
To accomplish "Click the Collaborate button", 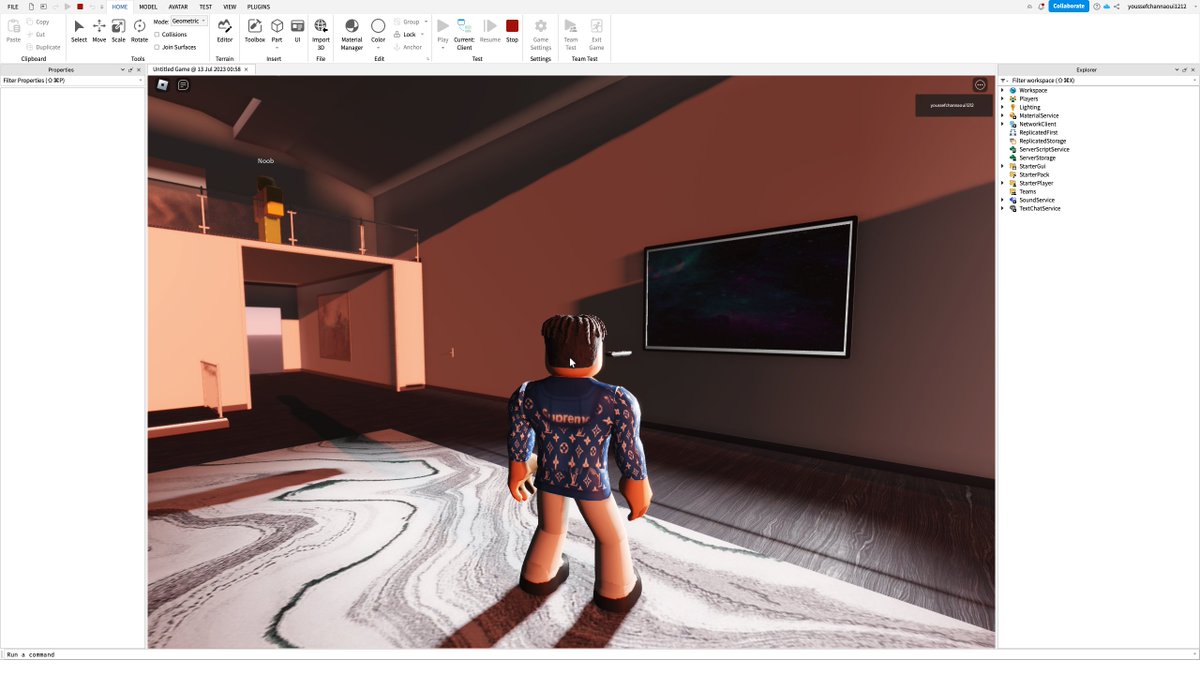I will [1068, 6].
